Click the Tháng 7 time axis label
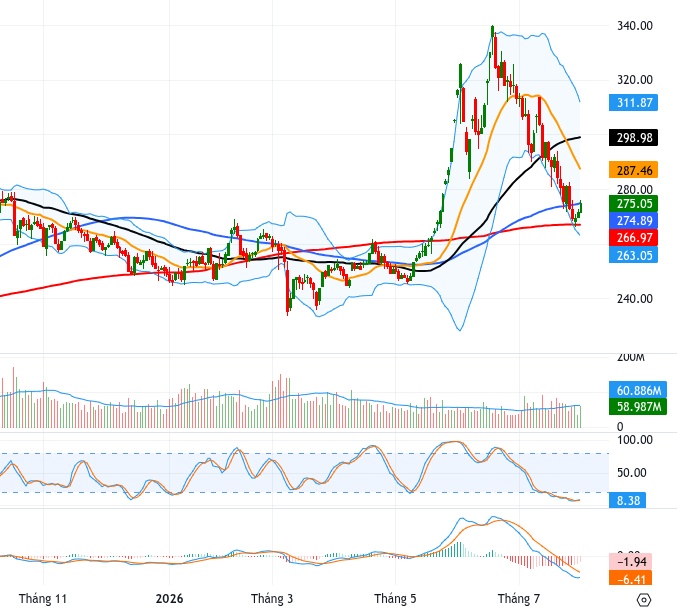Screen dimensions: 677x612 519,599
